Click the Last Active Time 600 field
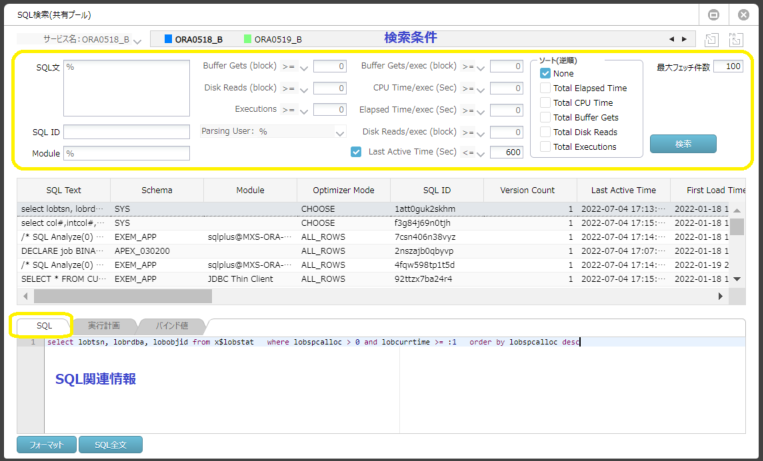This screenshot has height=461, width=763. tap(507, 152)
